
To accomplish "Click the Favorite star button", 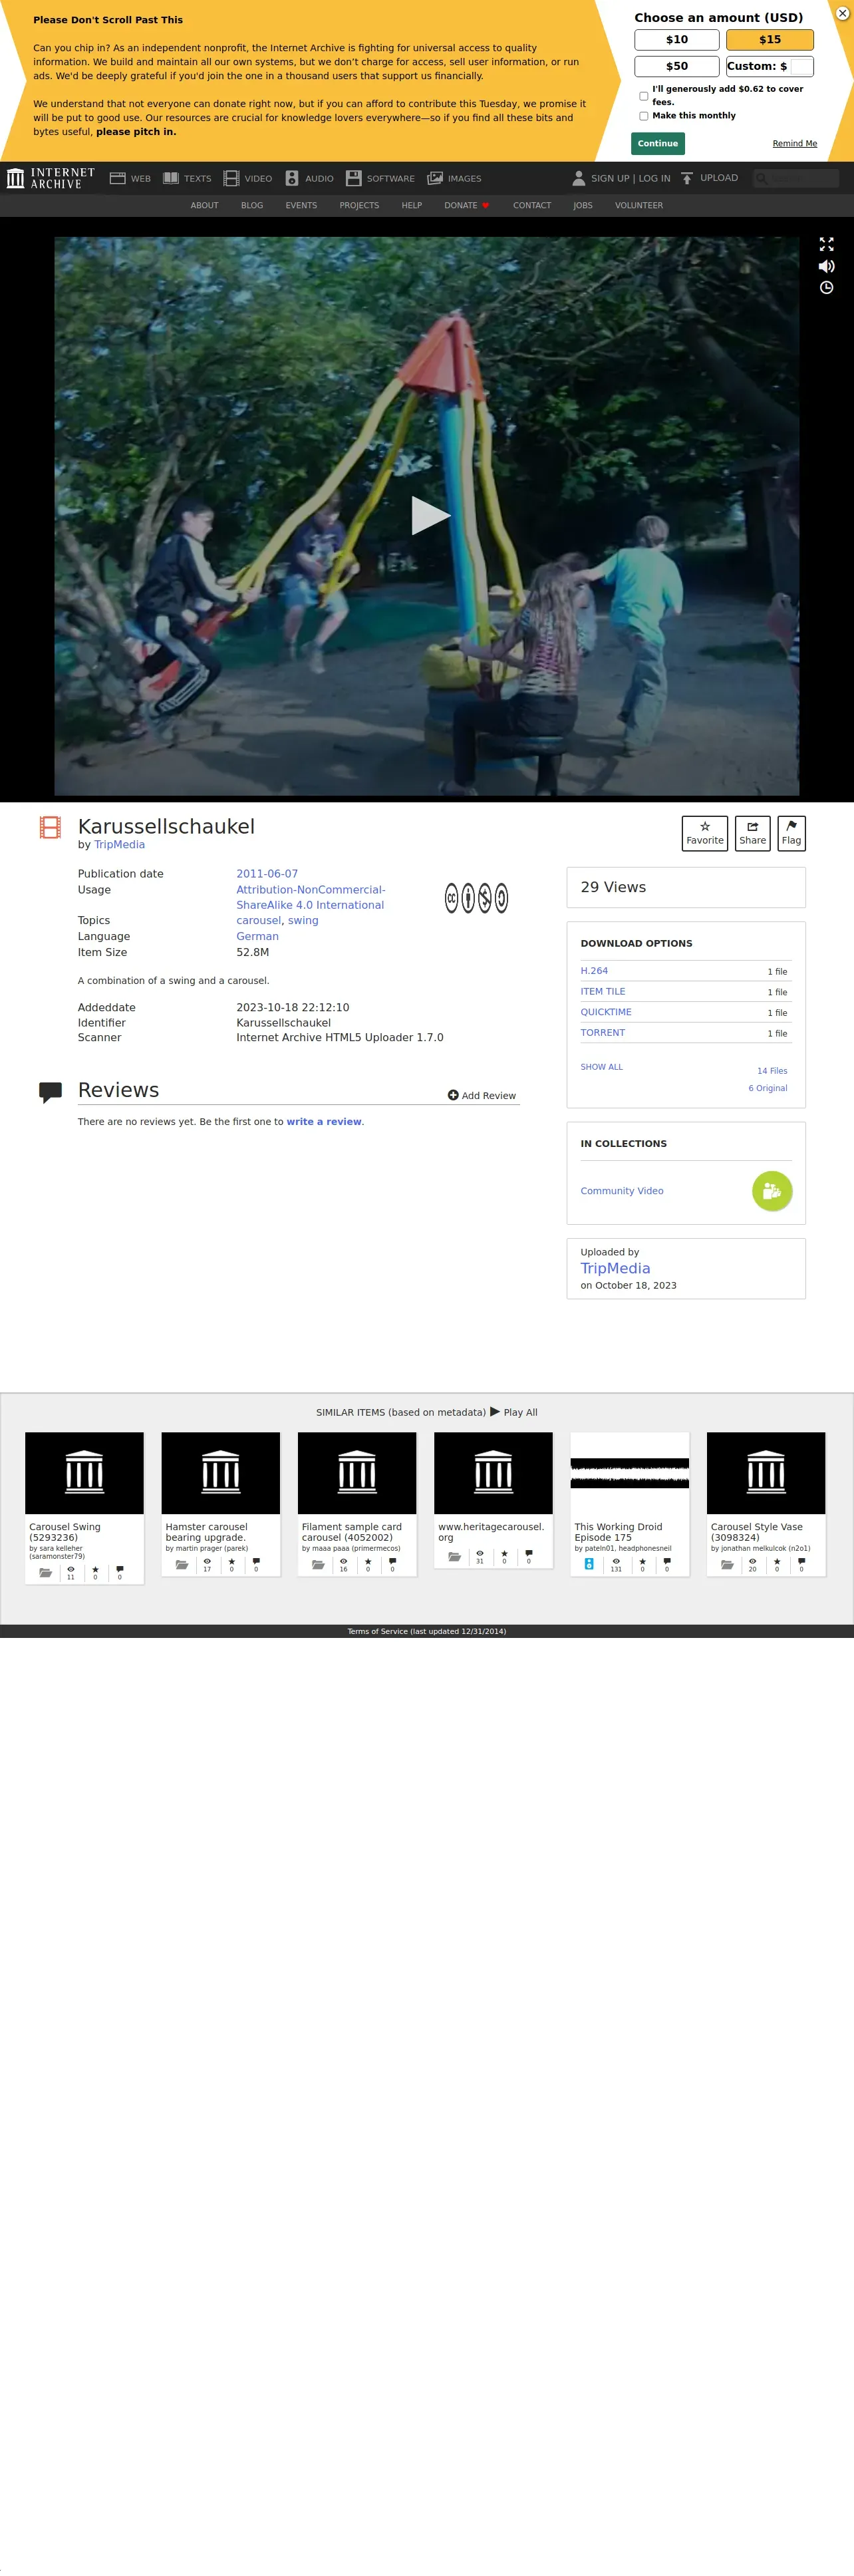I will click(705, 833).
